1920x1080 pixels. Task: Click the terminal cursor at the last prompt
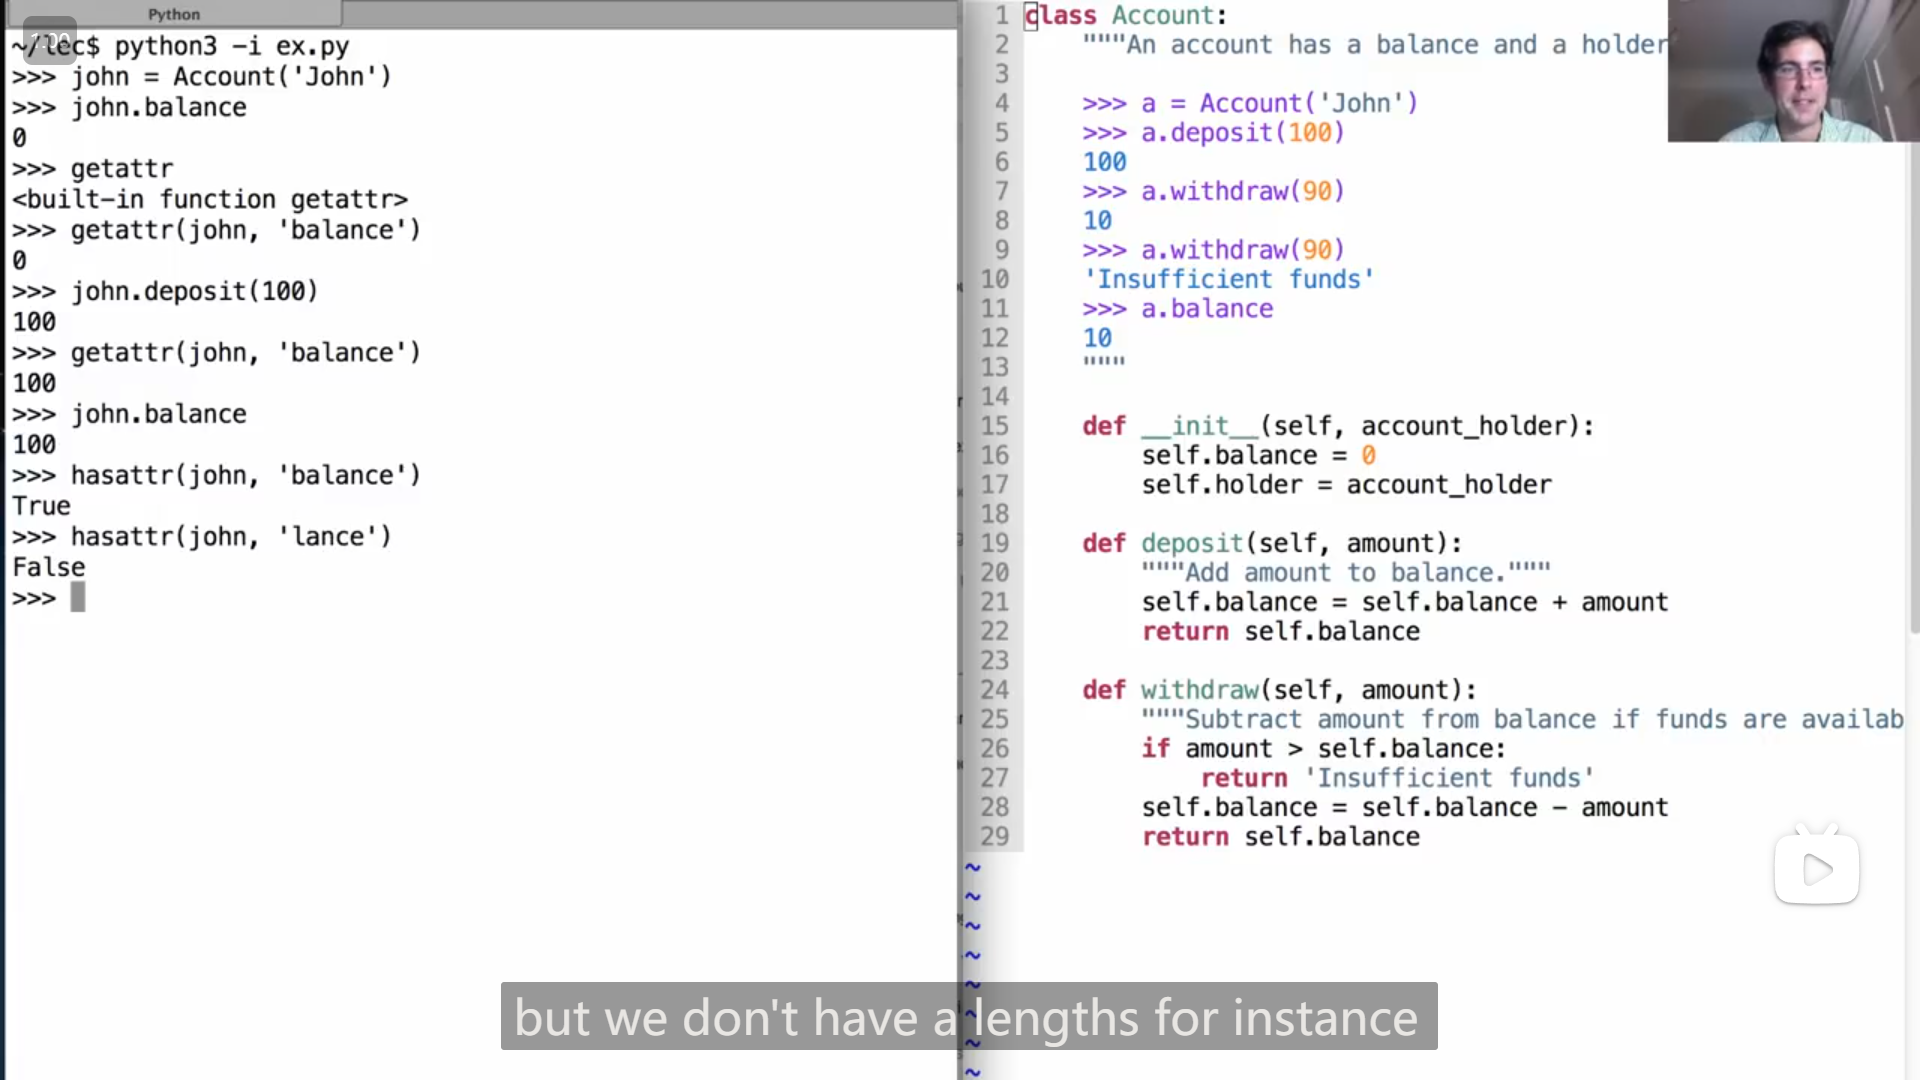click(x=78, y=598)
